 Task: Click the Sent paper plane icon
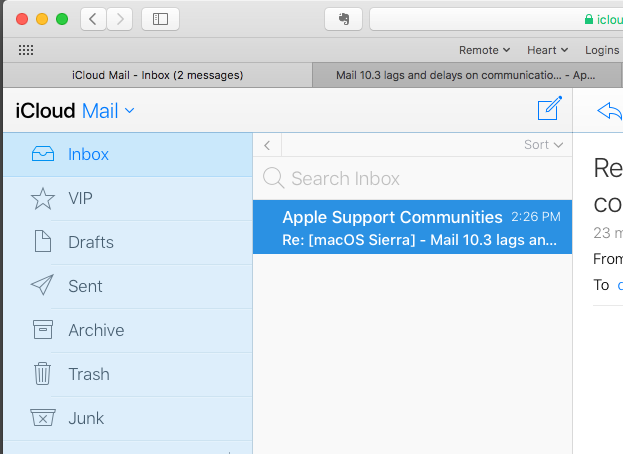42,285
